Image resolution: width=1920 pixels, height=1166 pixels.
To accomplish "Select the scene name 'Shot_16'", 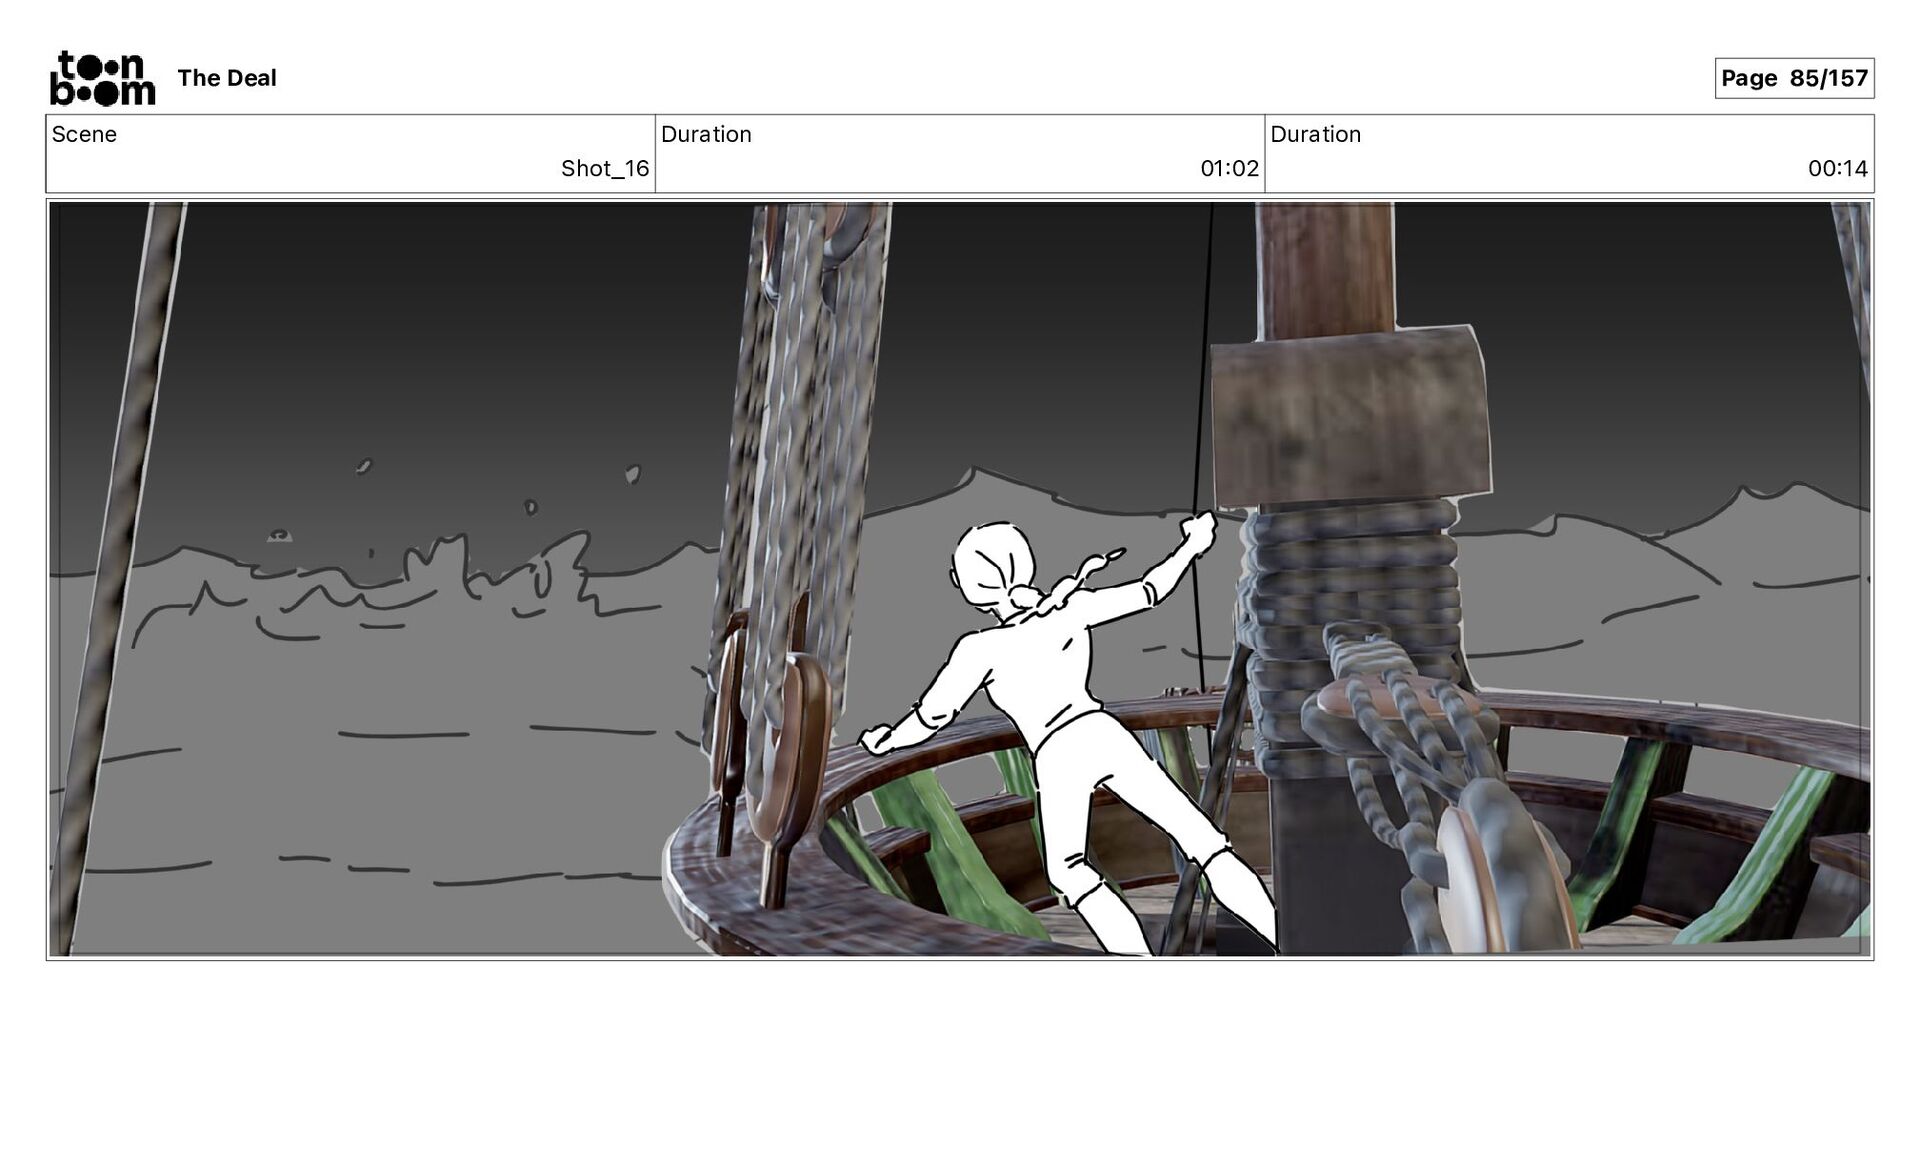I will tap(605, 168).
